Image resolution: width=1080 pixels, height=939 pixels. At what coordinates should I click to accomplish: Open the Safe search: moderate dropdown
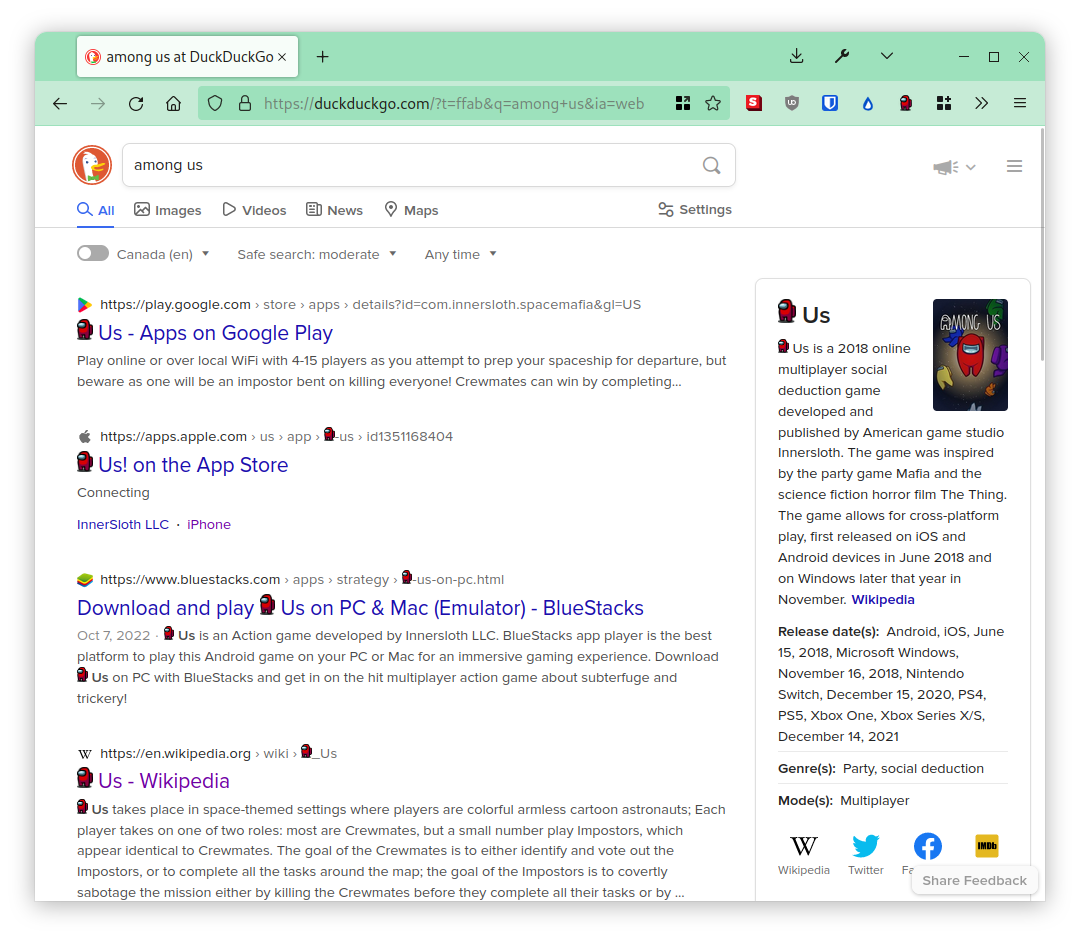tap(316, 254)
